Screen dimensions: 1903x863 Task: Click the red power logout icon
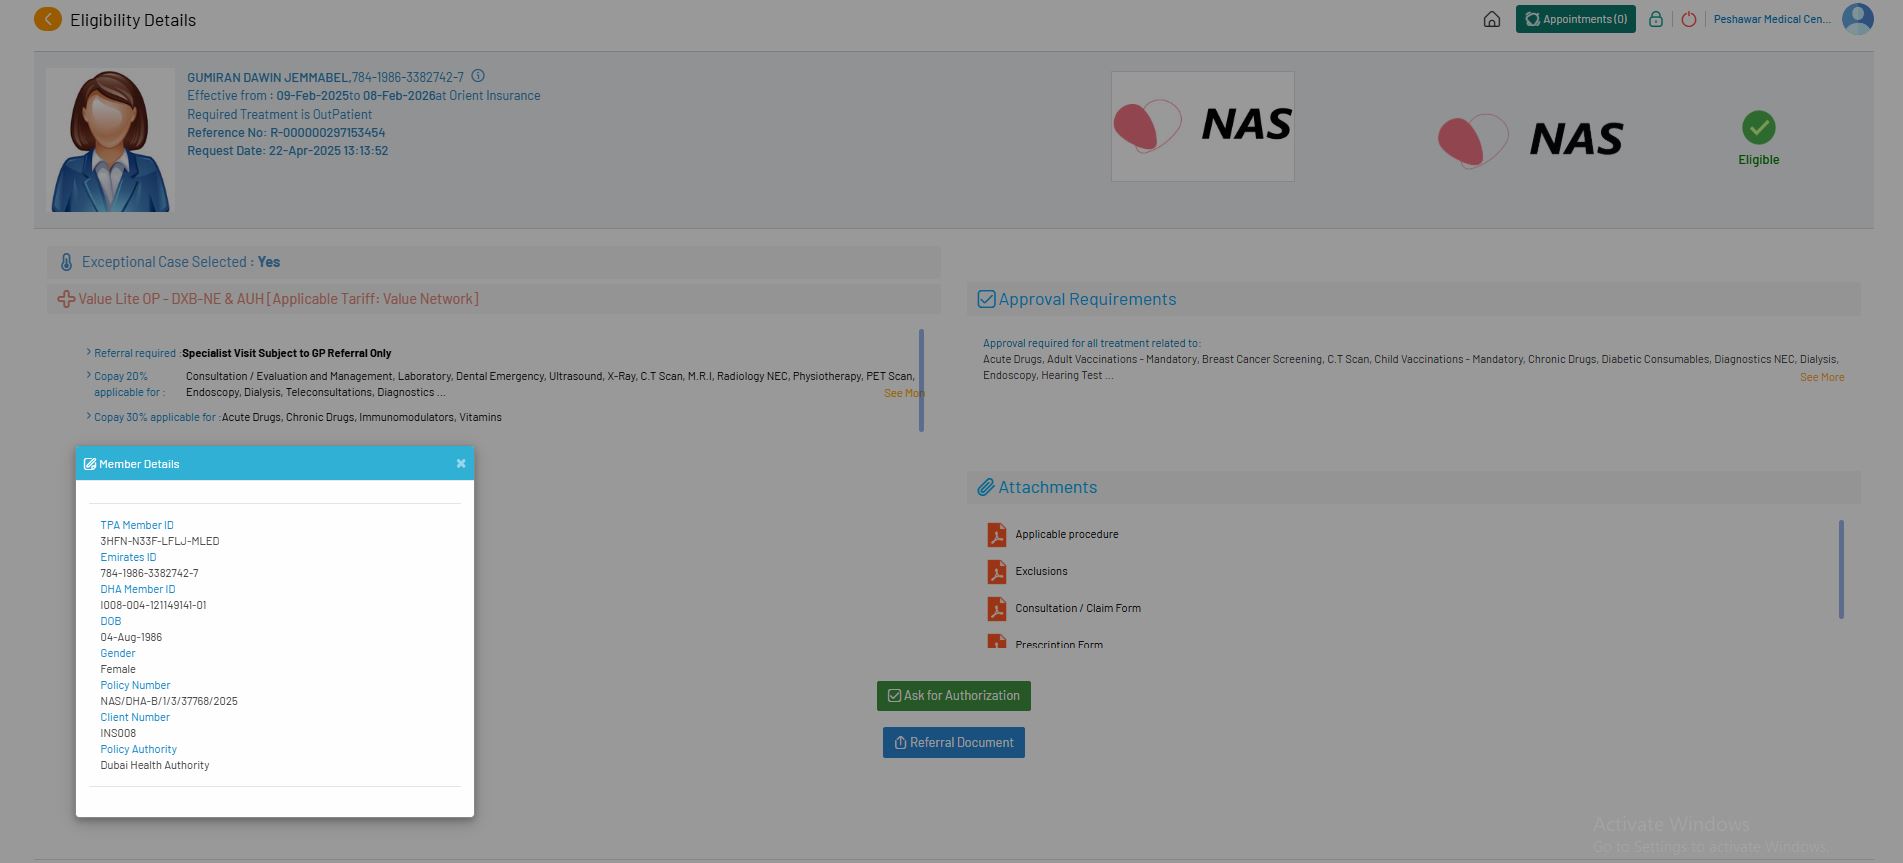(1689, 19)
